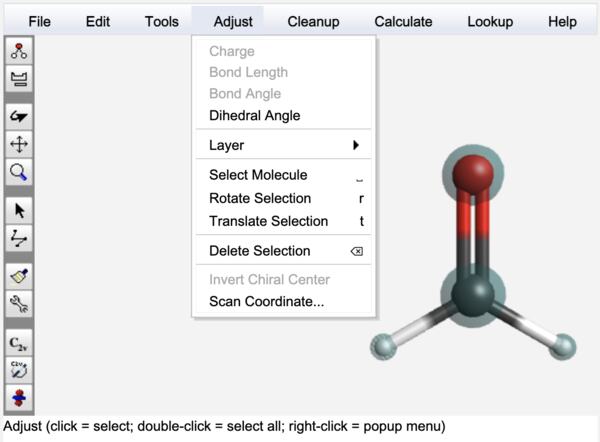600x442 pixels.
Task: Open the Cleanup menu
Action: (313, 21)
